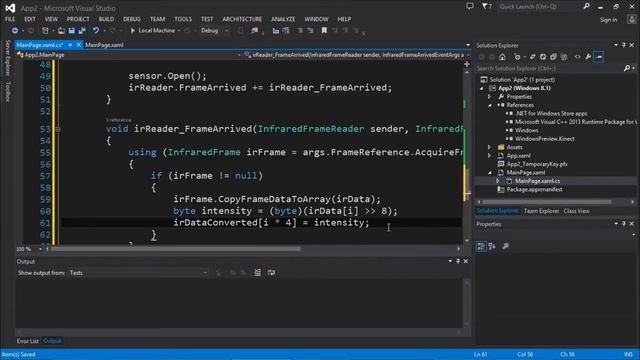Open Server Explorer side tab
Screen dimensions: 640x360
[x=7, y=58]
